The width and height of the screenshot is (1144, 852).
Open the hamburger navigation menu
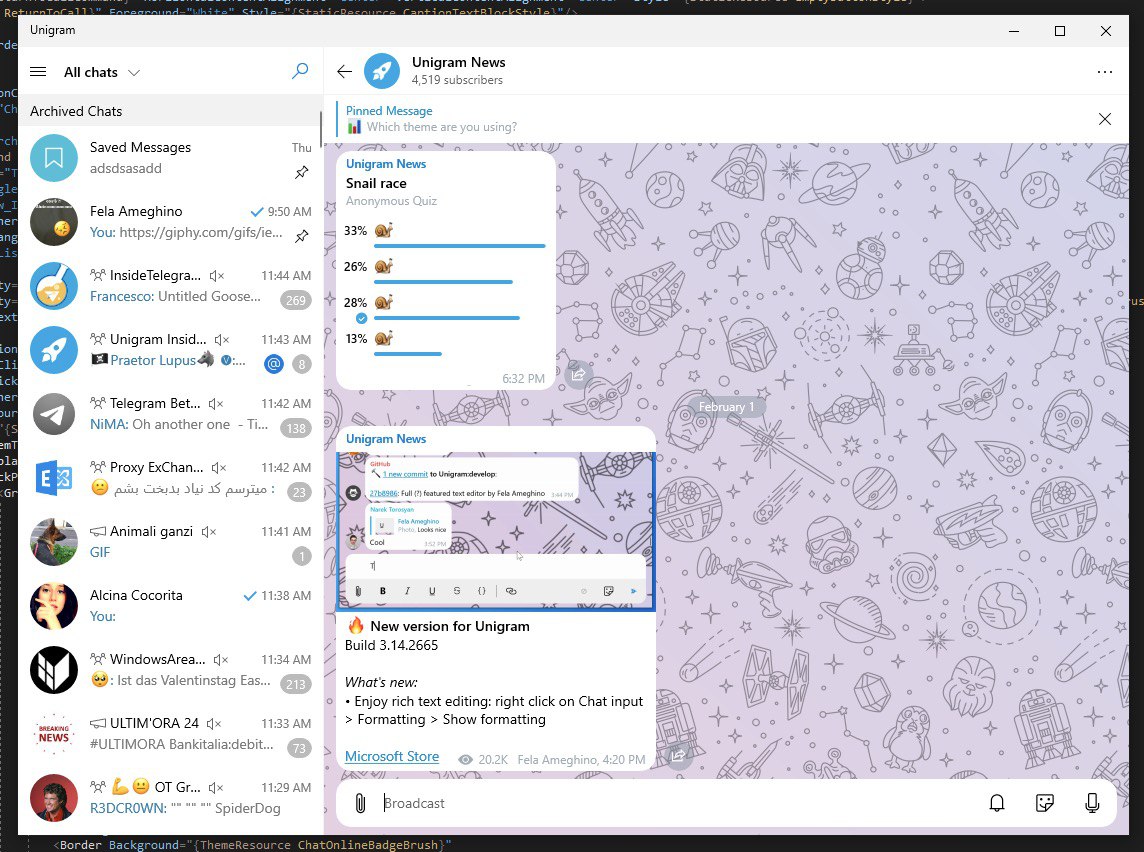pos(38,71)
